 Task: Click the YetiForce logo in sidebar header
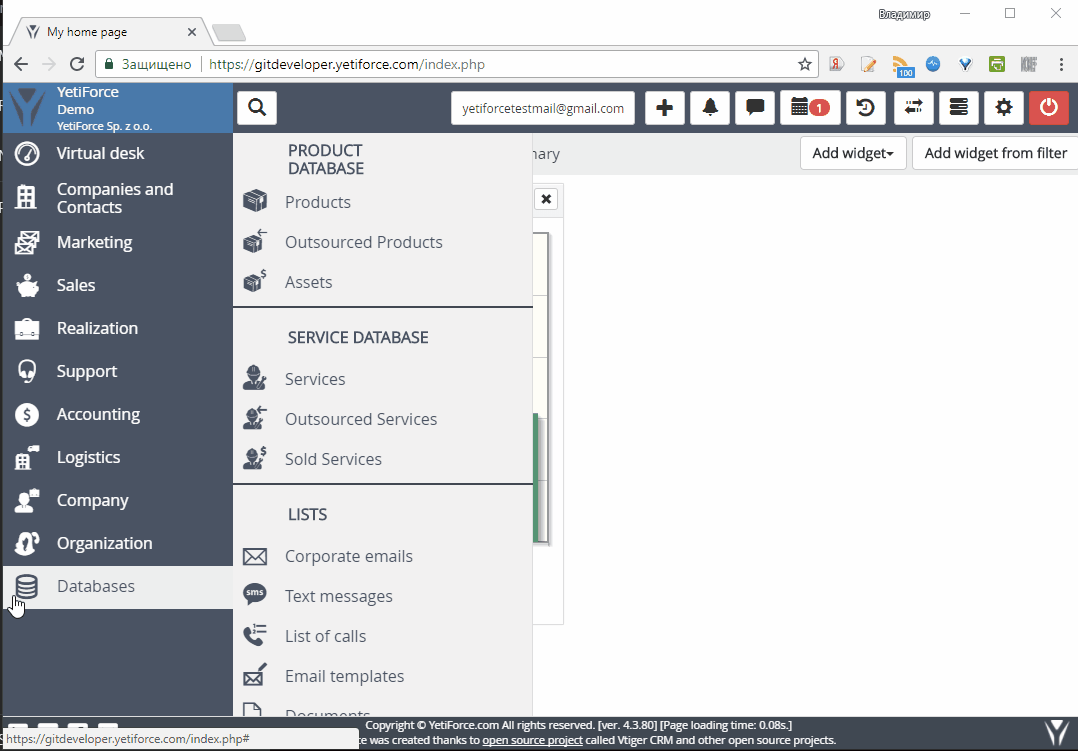tap(28, 108)
